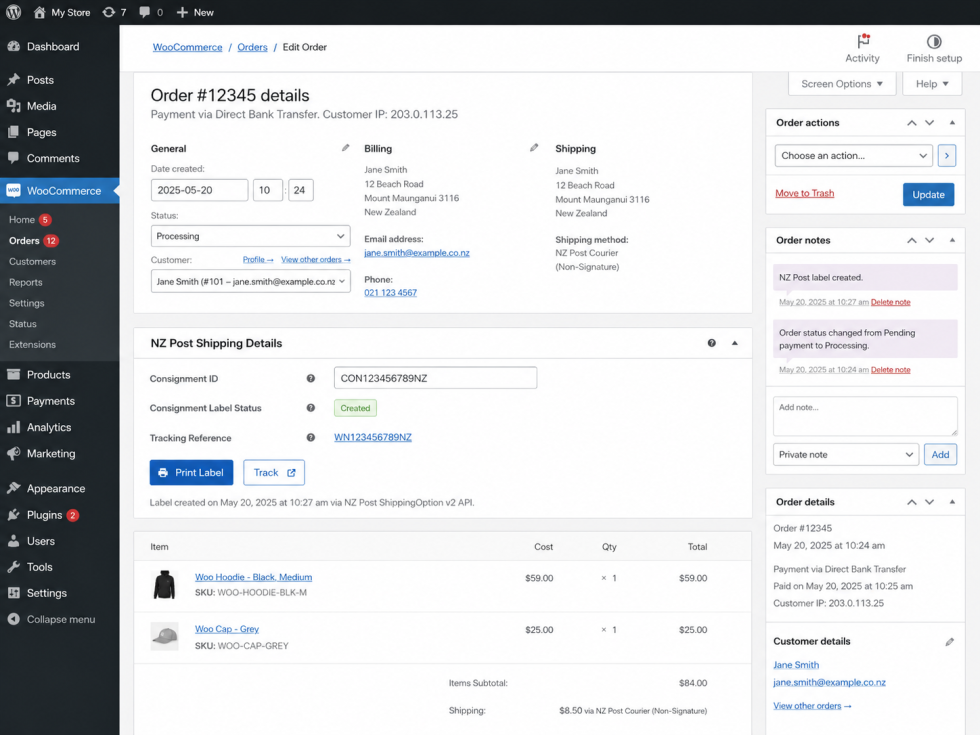Click Collapse menu in the sidebar
The width and height of the screenshot is (980, 735).
coord(59,619)
